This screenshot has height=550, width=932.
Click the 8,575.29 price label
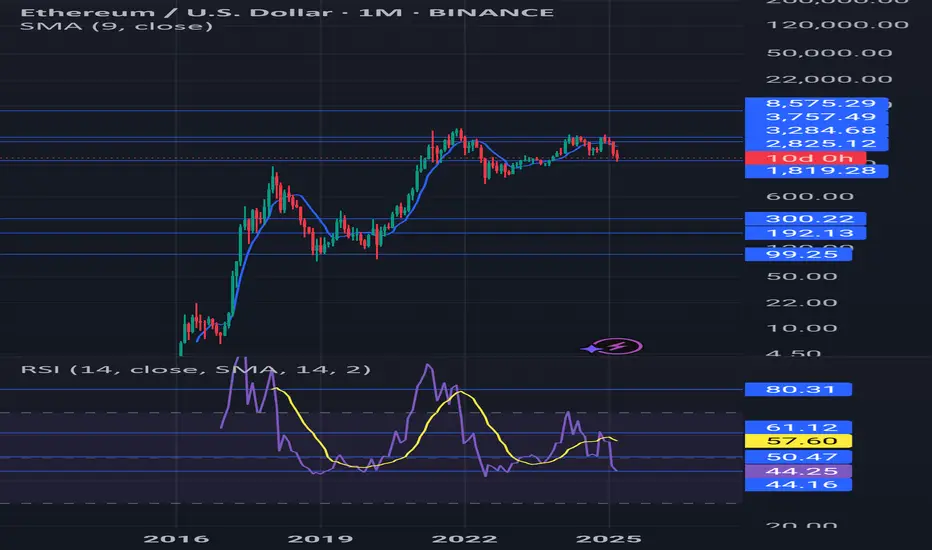(816, 103)
